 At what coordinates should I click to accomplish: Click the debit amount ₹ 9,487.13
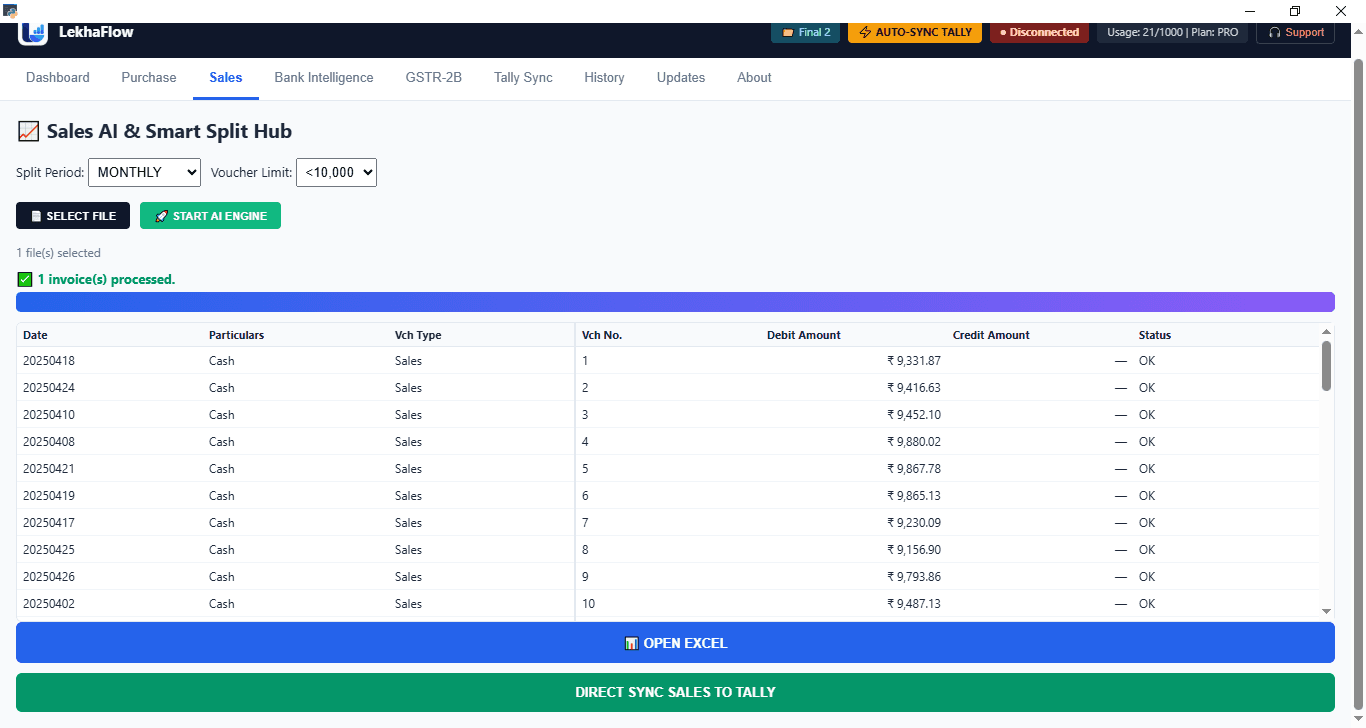click(914, 604)
